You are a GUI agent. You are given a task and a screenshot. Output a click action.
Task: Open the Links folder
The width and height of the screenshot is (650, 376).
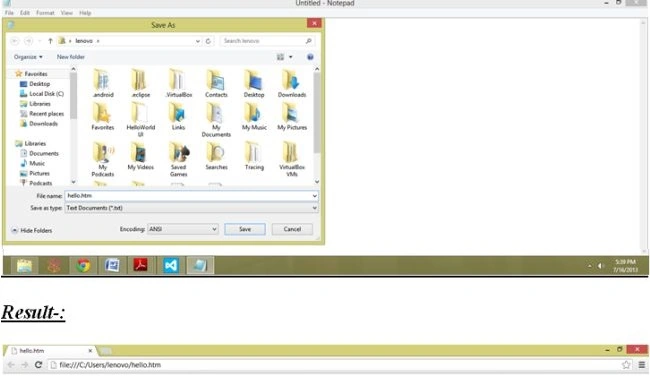(178, 116)
